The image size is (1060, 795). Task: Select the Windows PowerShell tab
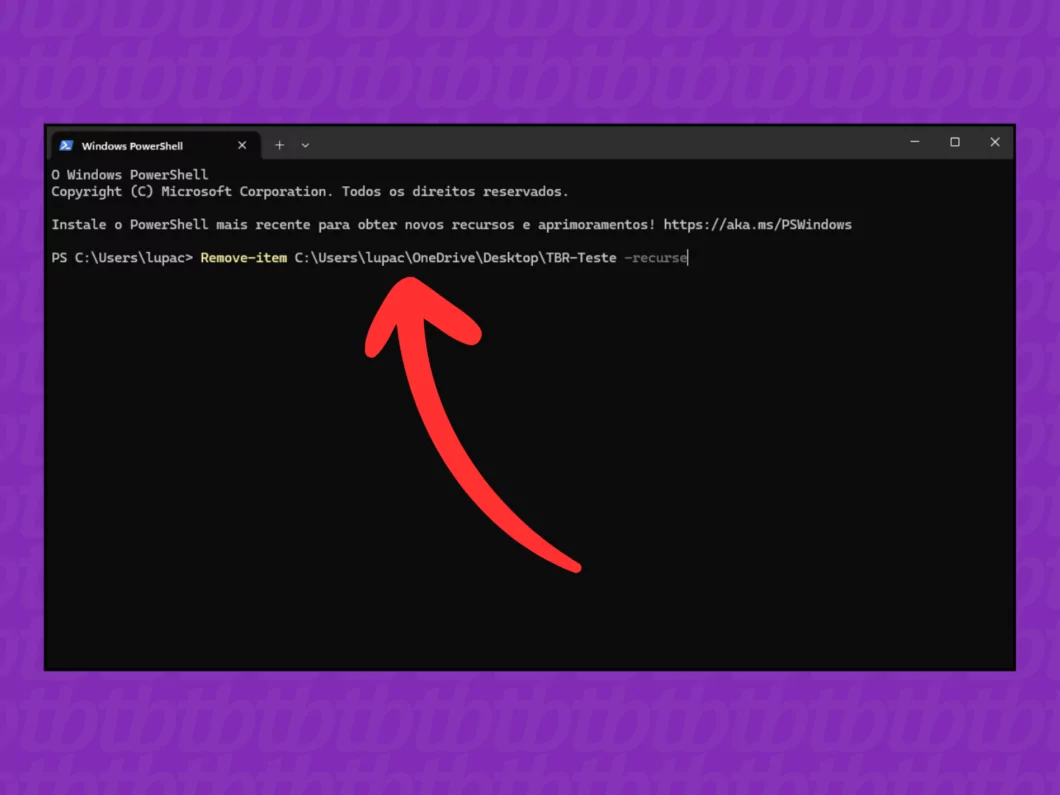point(155,145)
